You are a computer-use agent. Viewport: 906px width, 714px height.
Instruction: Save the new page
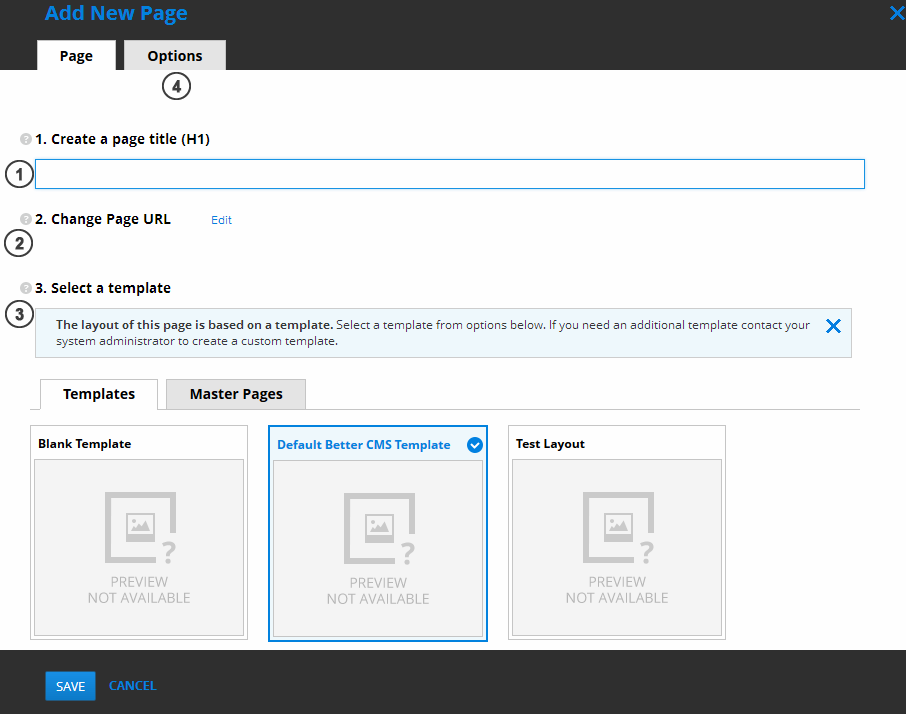pos(70,686)
